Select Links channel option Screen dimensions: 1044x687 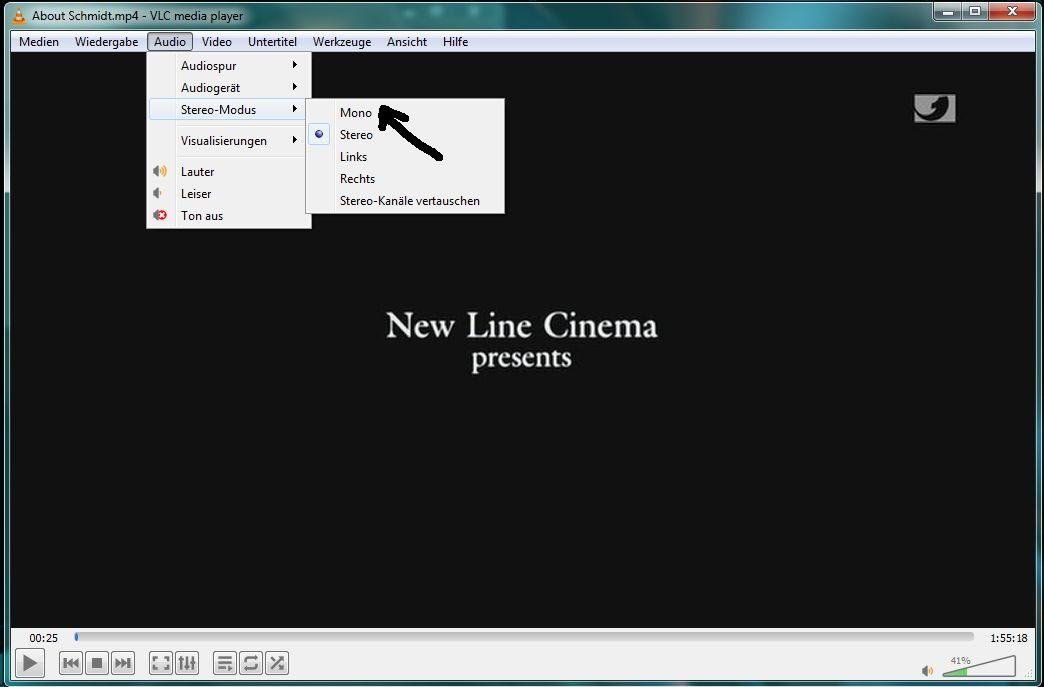405,156
